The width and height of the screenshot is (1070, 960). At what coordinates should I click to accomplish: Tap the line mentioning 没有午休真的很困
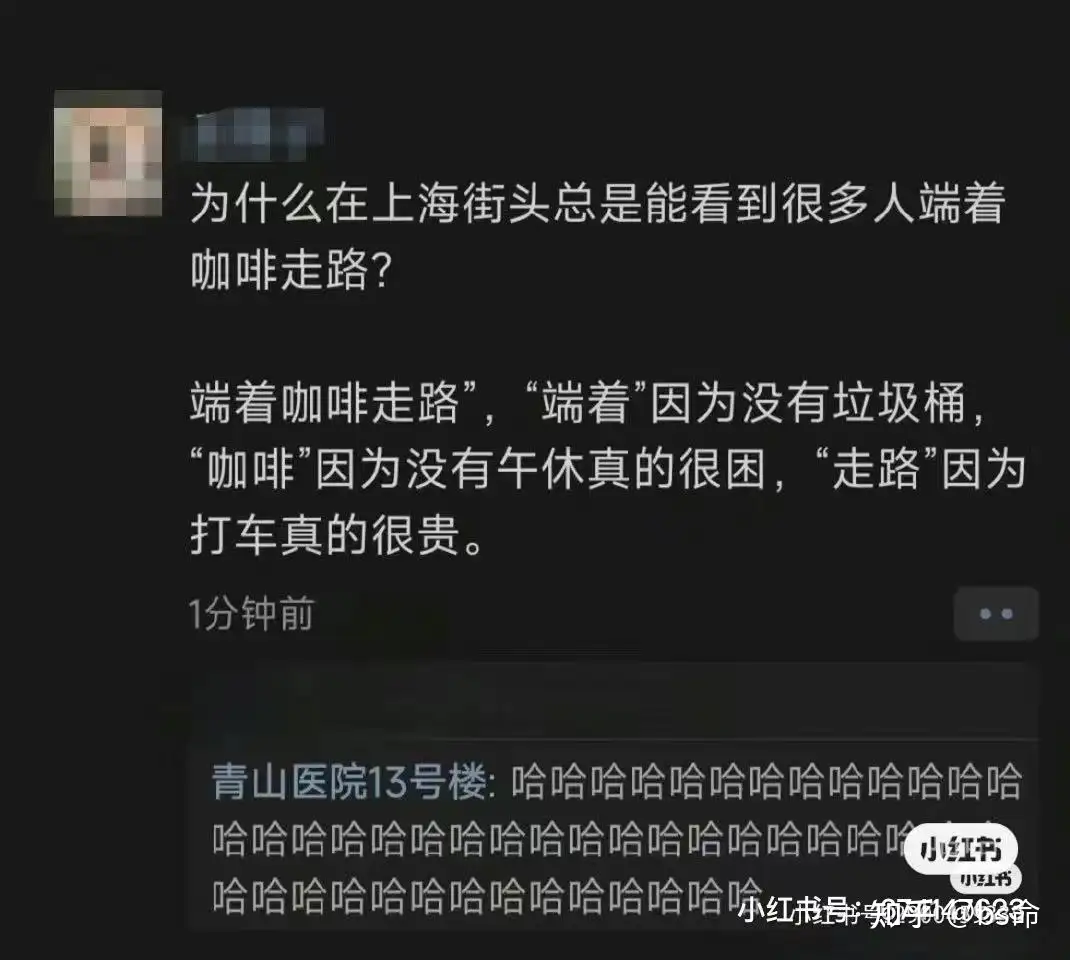pos(607,469)
